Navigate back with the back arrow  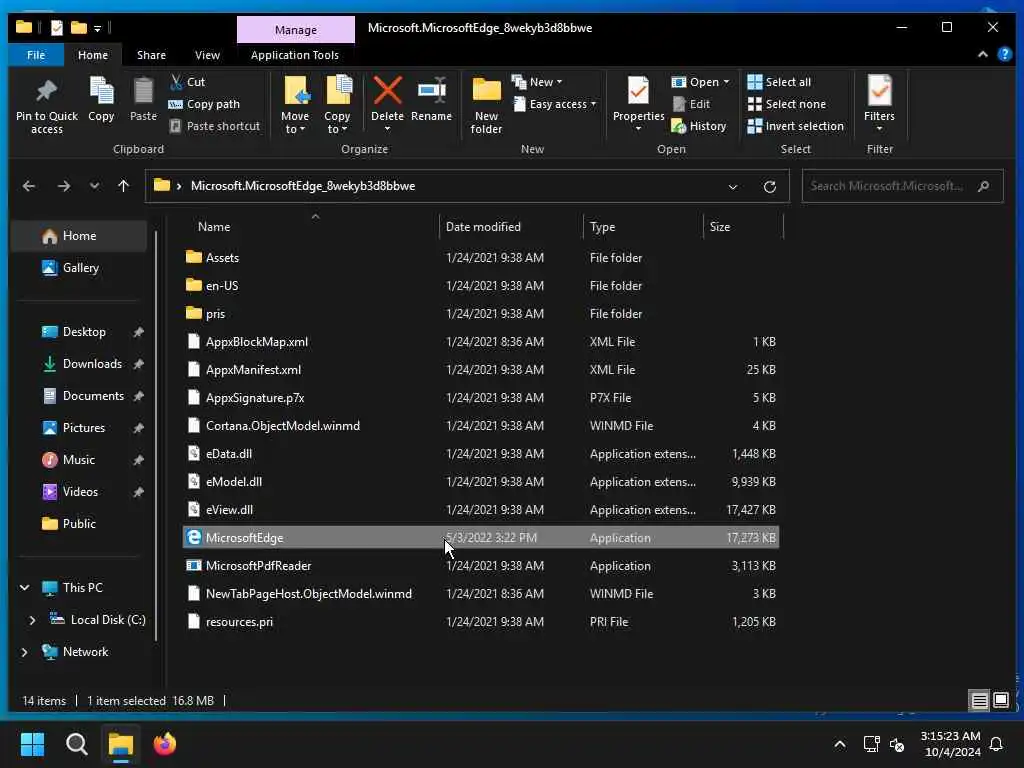(x=29, y=186)
